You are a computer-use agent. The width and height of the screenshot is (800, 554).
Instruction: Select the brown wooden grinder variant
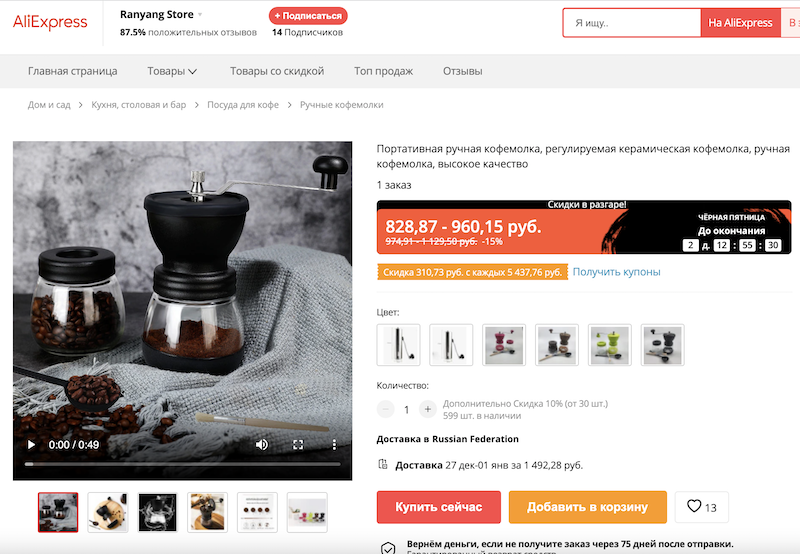(x=557, y=345)
